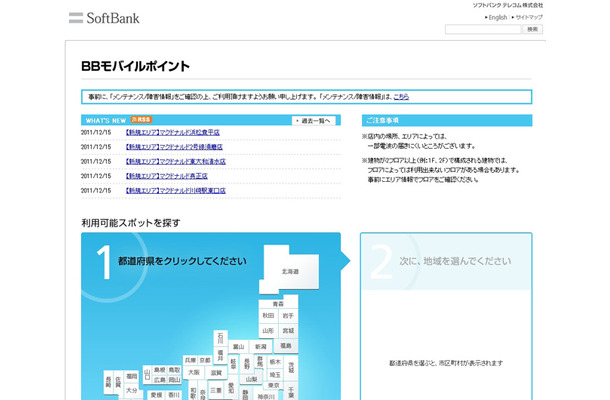The image size is (610, 400).
Task: Select 福岡 on the map
Action: 131,376
